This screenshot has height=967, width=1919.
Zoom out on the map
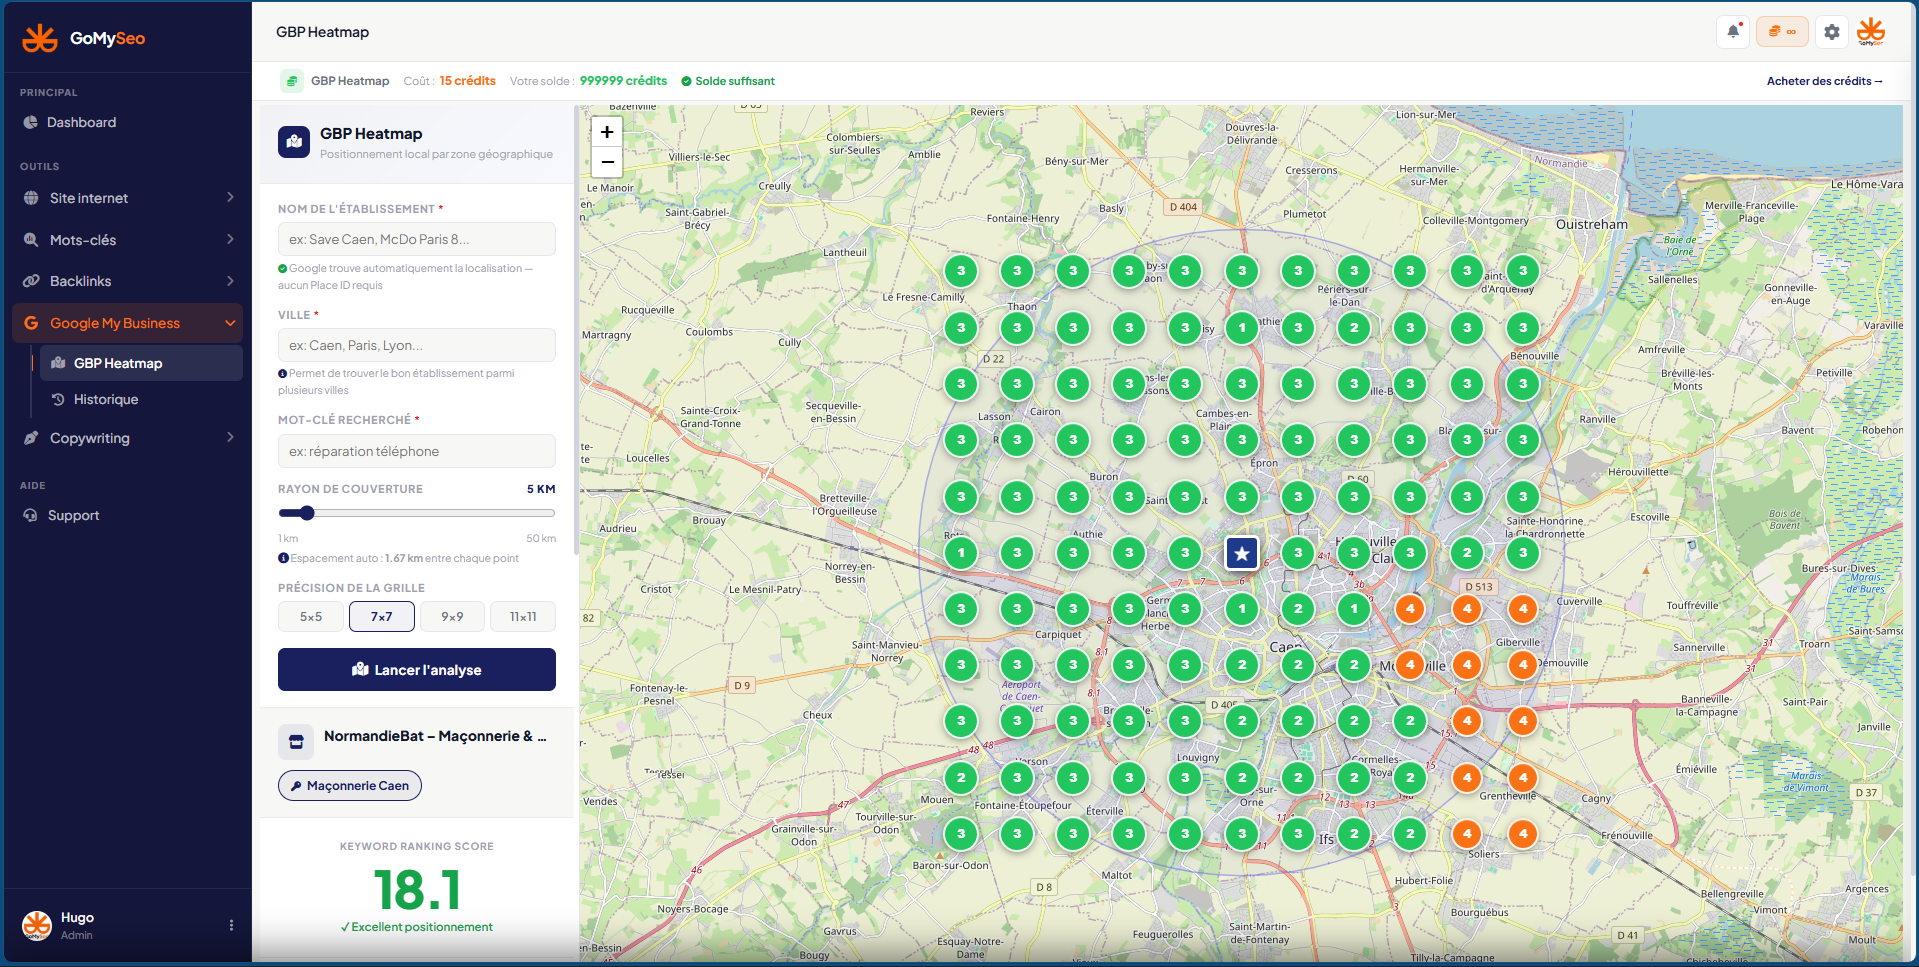(x=607, y=162)
